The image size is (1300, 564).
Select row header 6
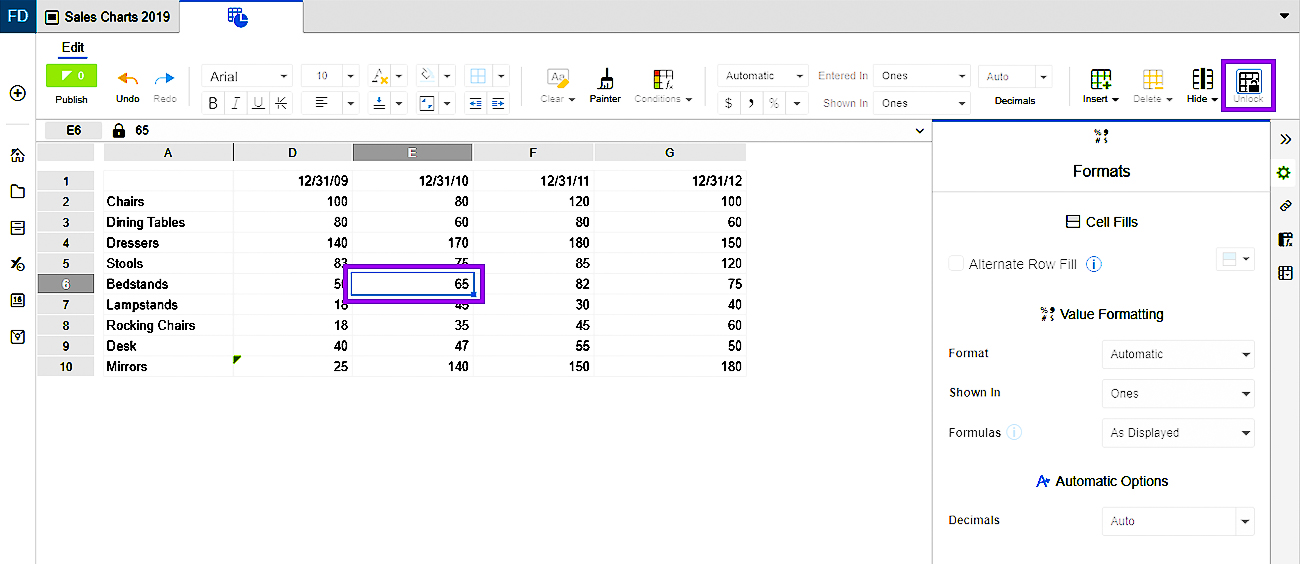coord(66,284)
